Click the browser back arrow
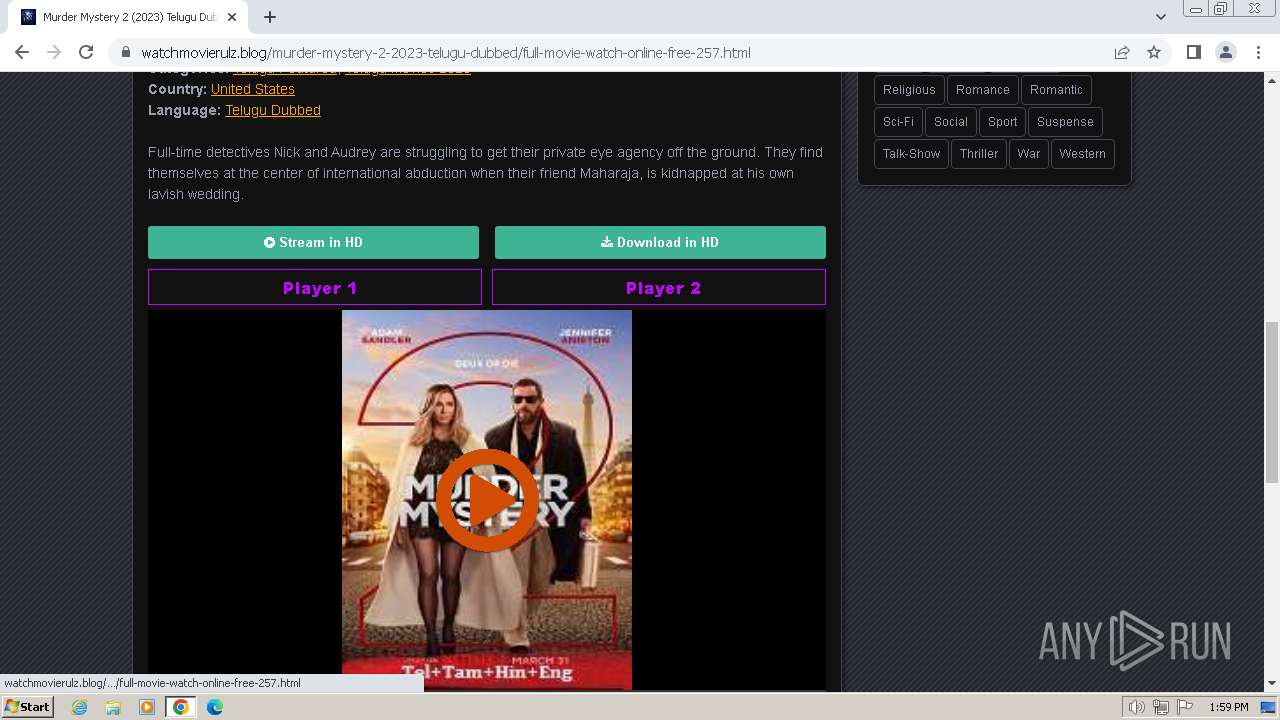 pos(22,52)
